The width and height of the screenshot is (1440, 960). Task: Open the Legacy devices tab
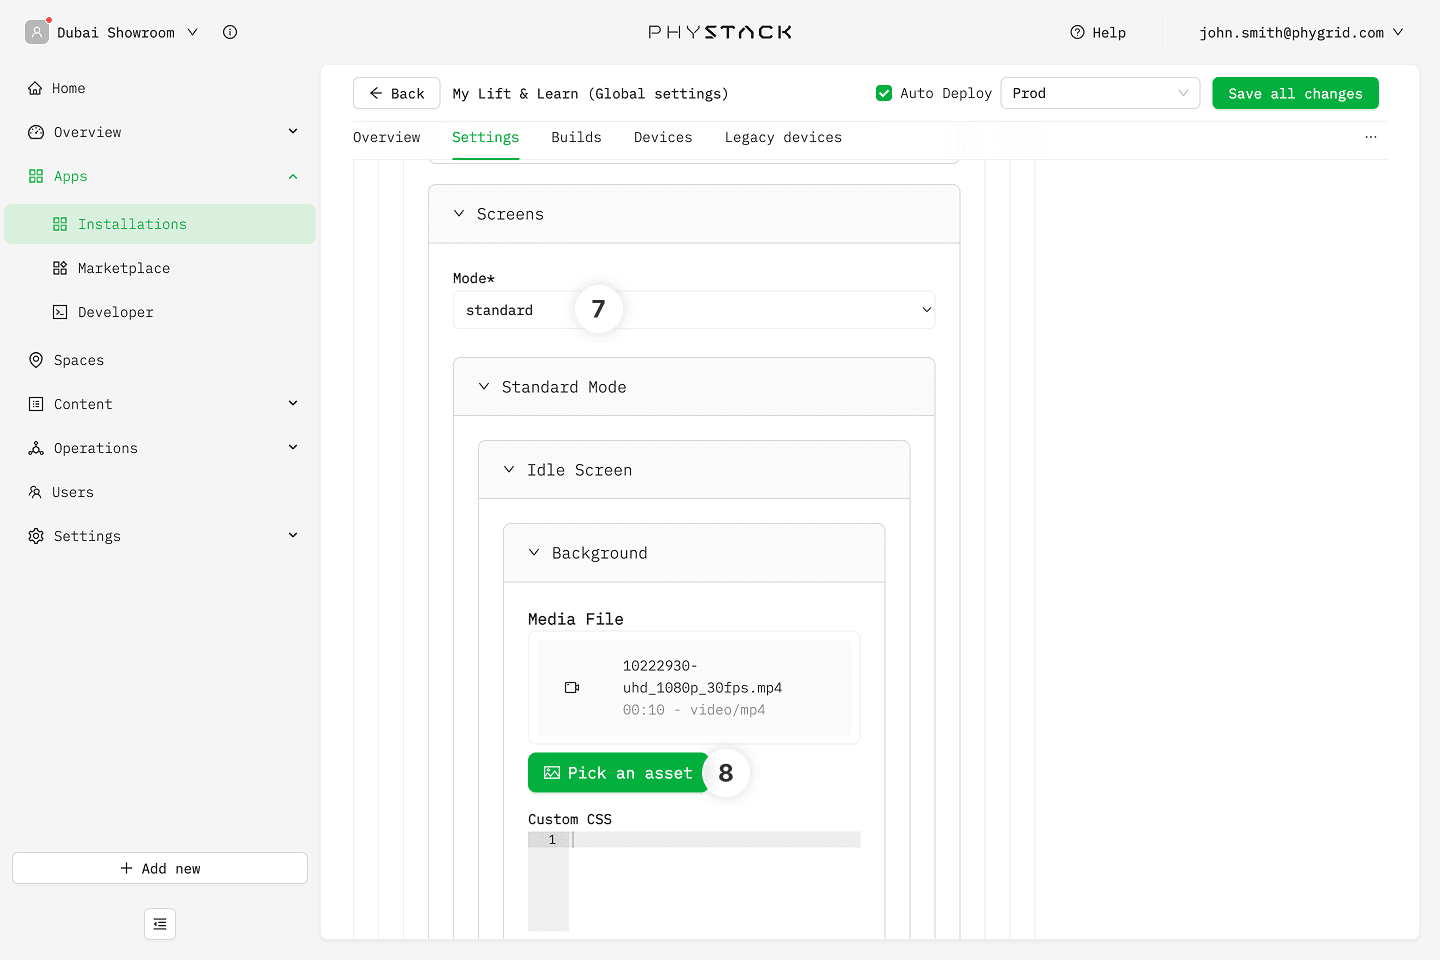tap(783, 137)
